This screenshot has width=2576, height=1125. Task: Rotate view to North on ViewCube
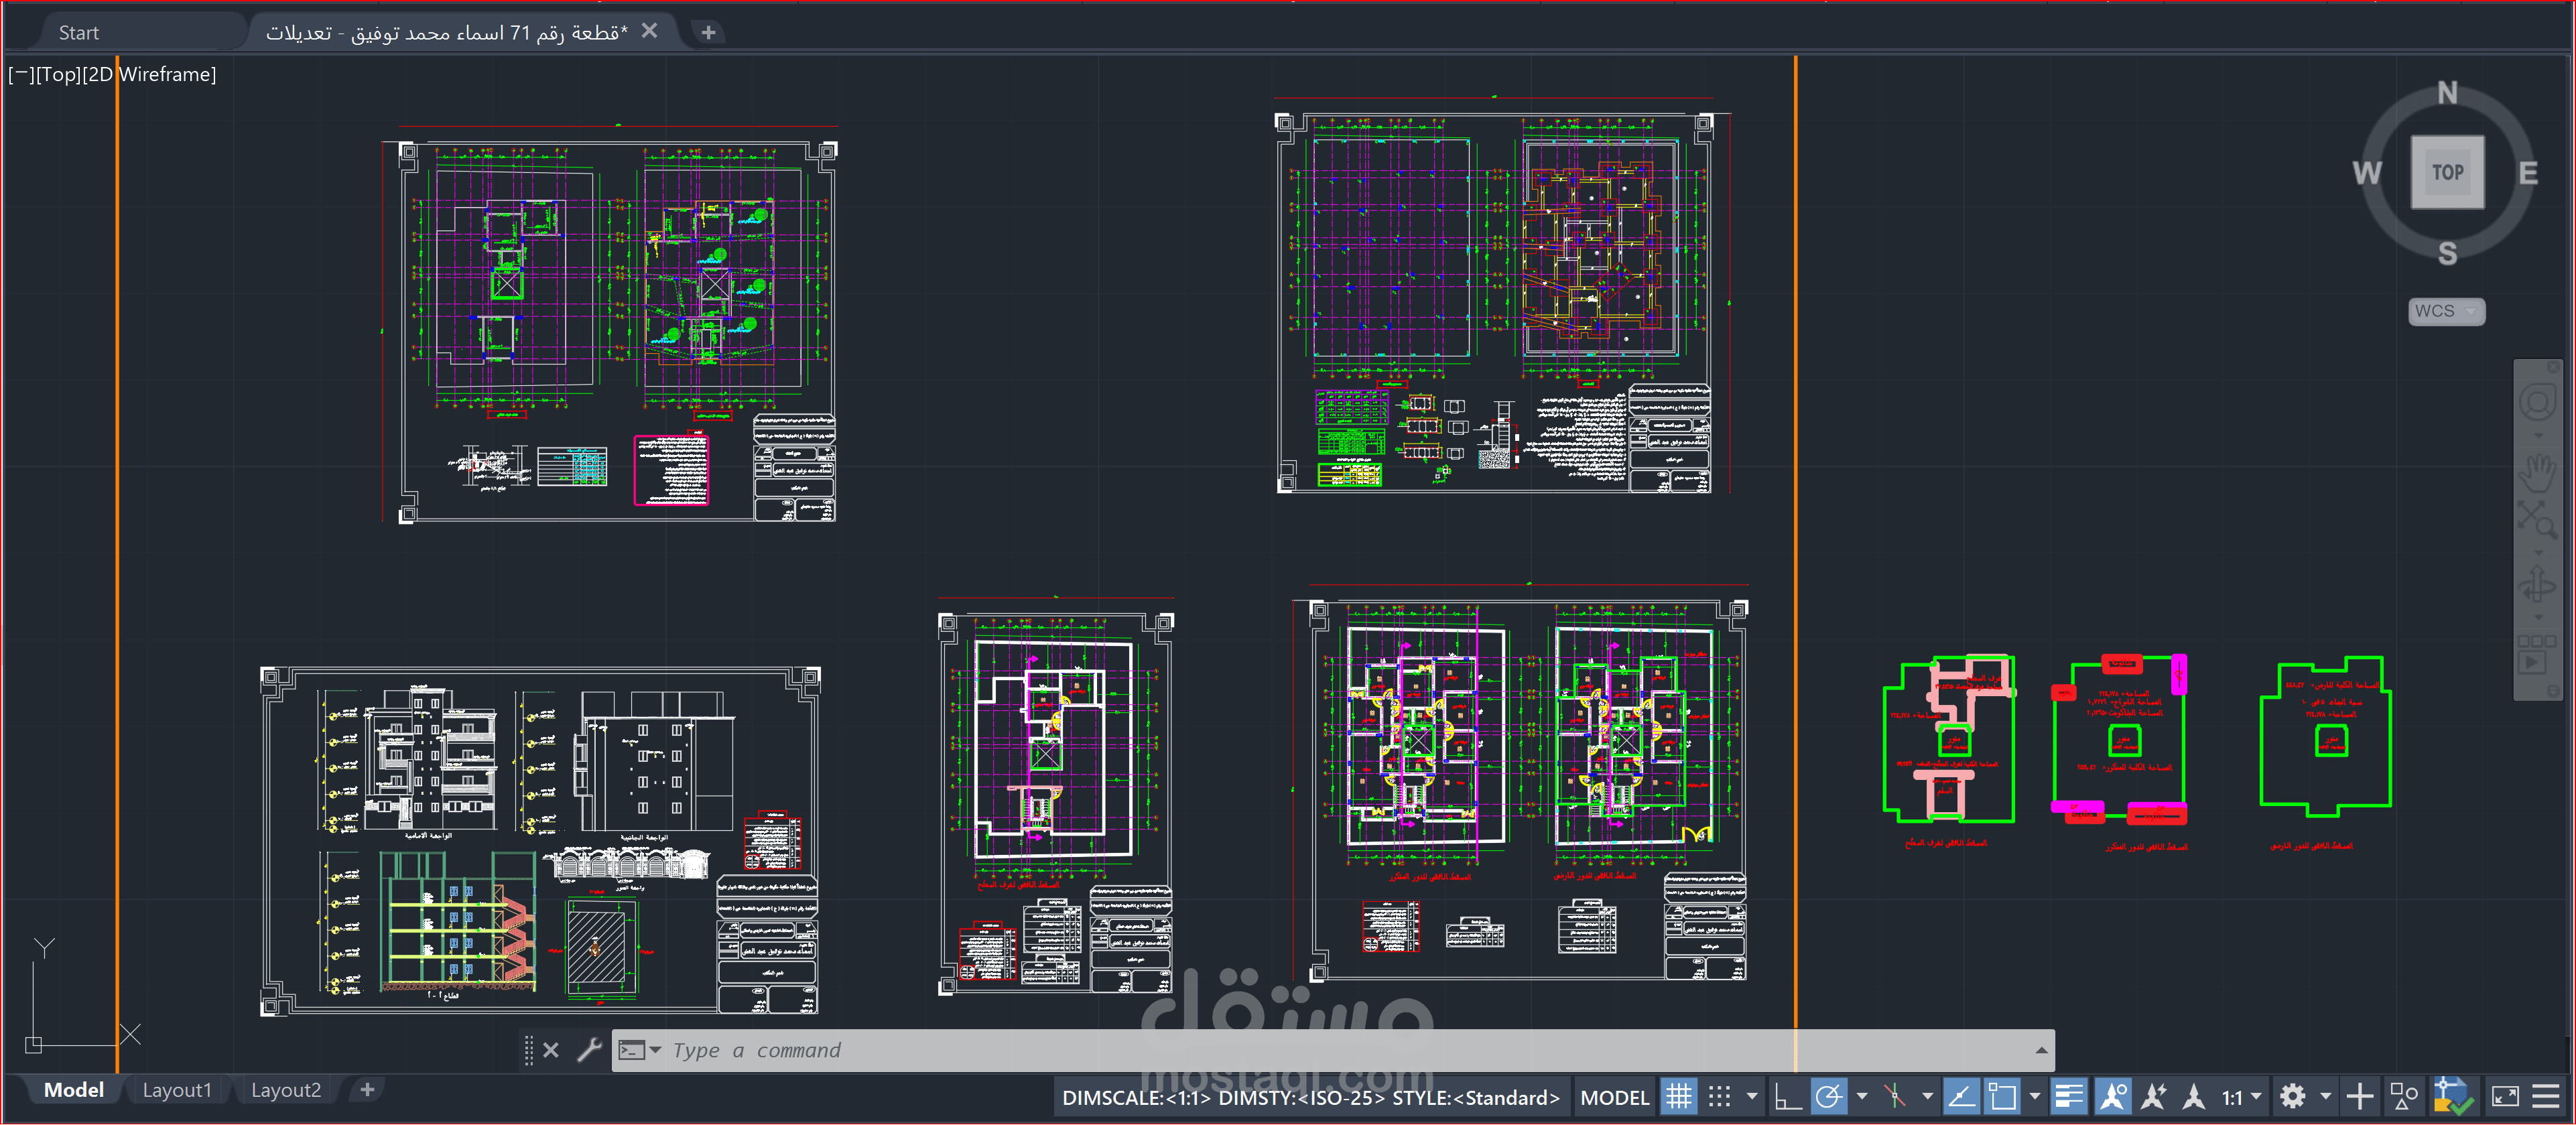tap(2447, 92)
